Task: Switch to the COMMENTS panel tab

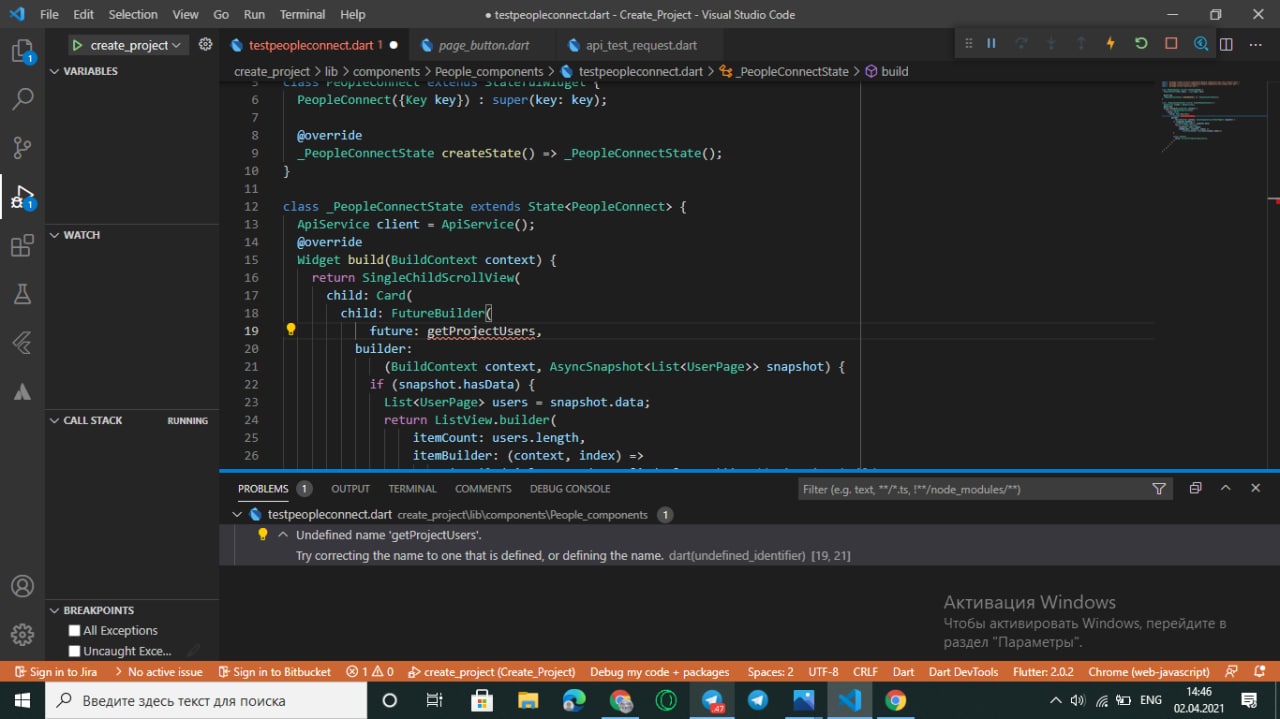Action: coord(483,489)
